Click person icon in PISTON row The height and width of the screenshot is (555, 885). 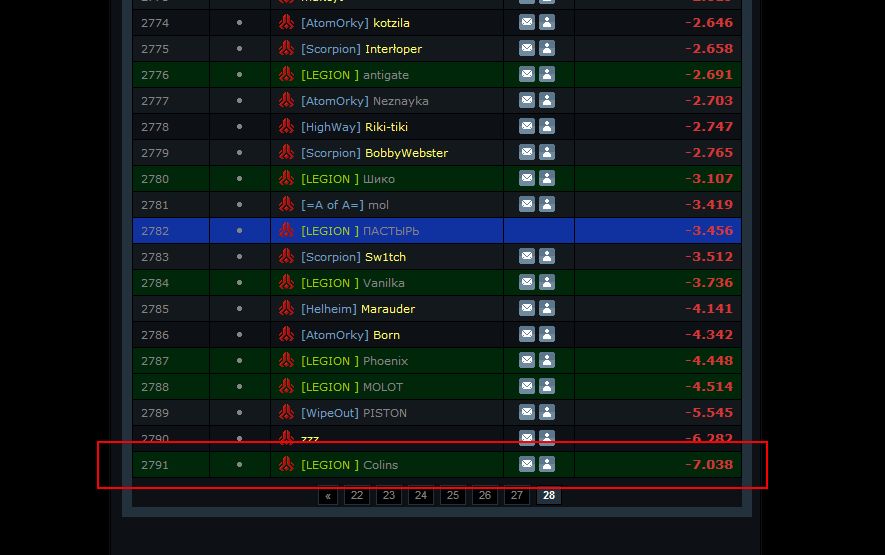[x=546, y=412]
